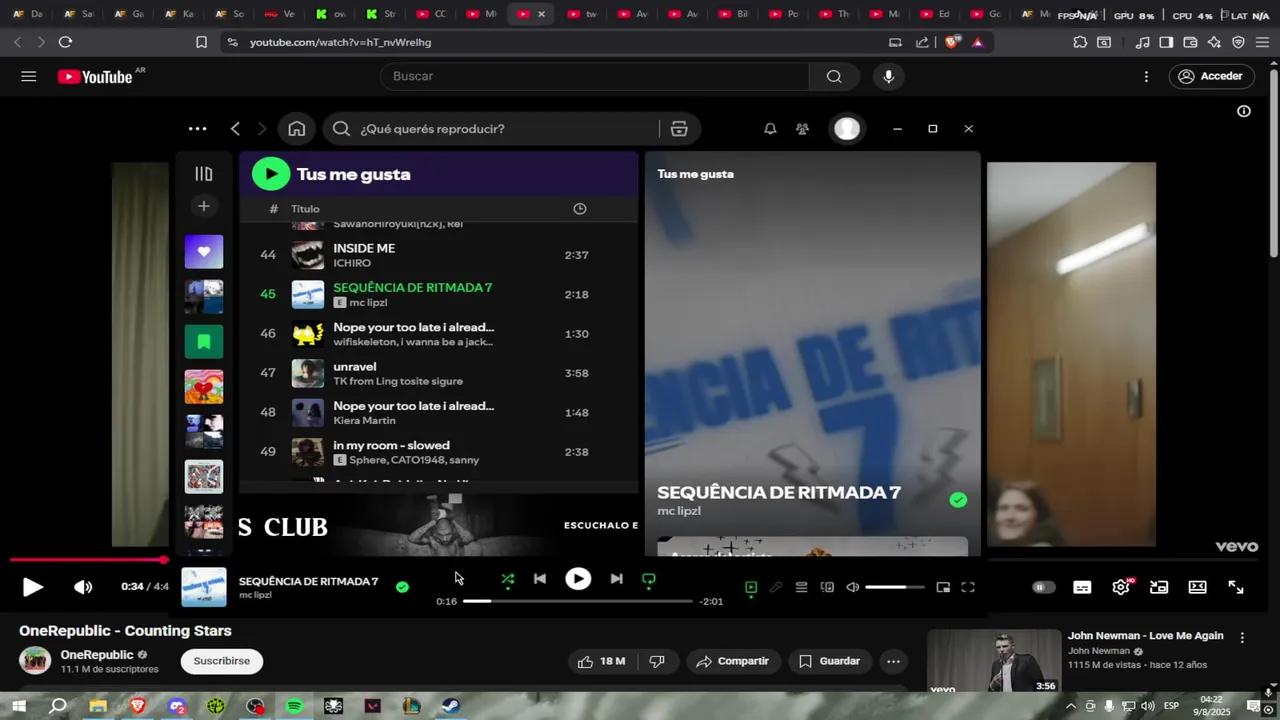Open YouTube player settings gear
The height and width of the screenshot is (720, 1280).
point(1121,587)
